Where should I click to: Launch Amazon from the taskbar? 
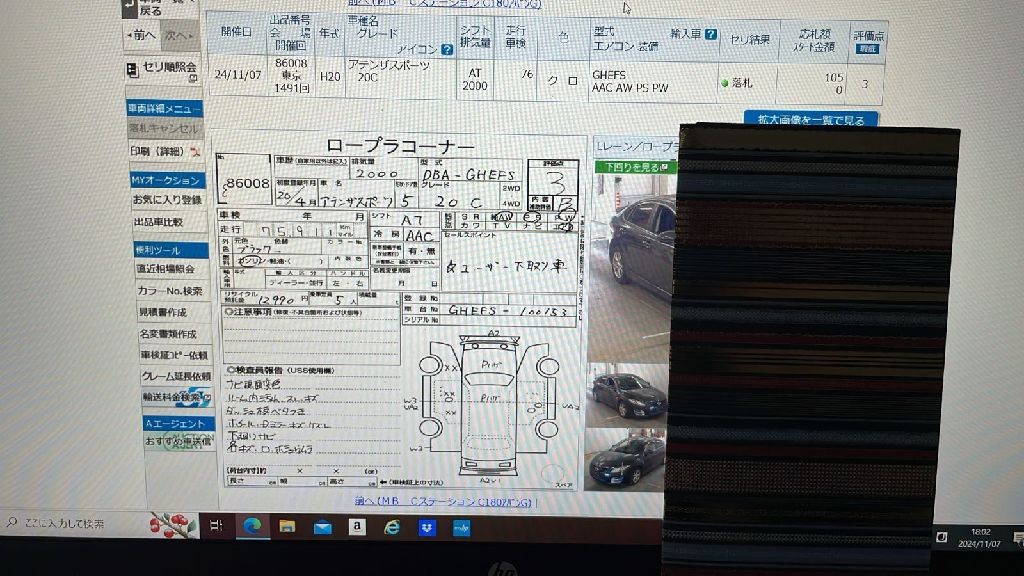(x=357, y=527)
